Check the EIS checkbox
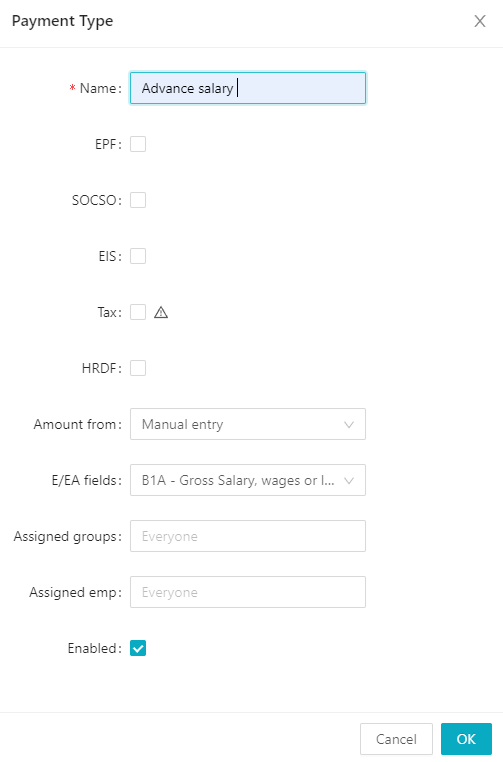503x762 pixels. point(138,256)
